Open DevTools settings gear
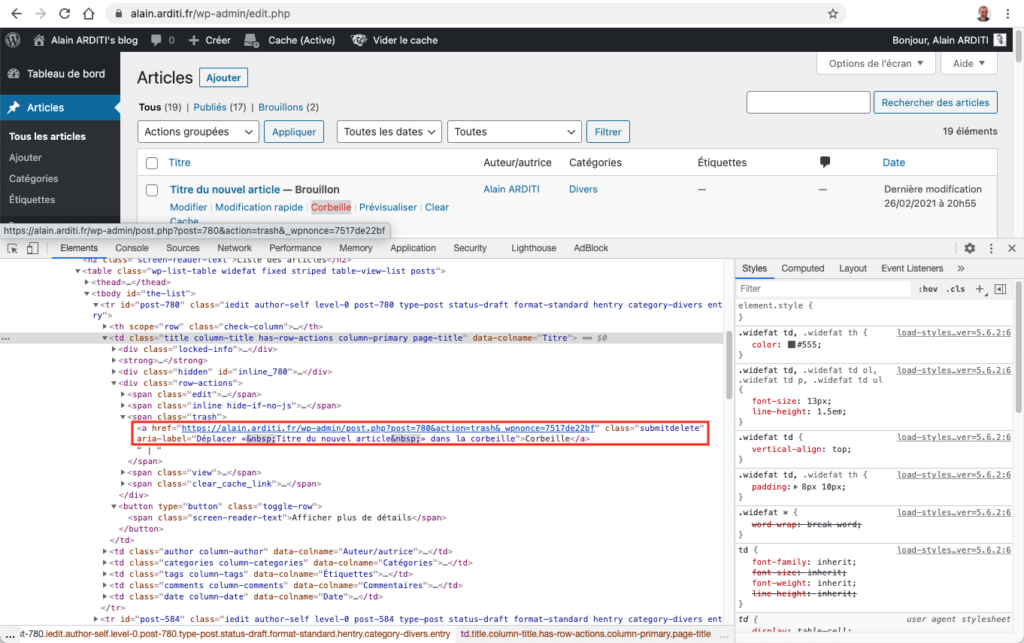The width and height of the screenshot is (1024, 643). 970,248
